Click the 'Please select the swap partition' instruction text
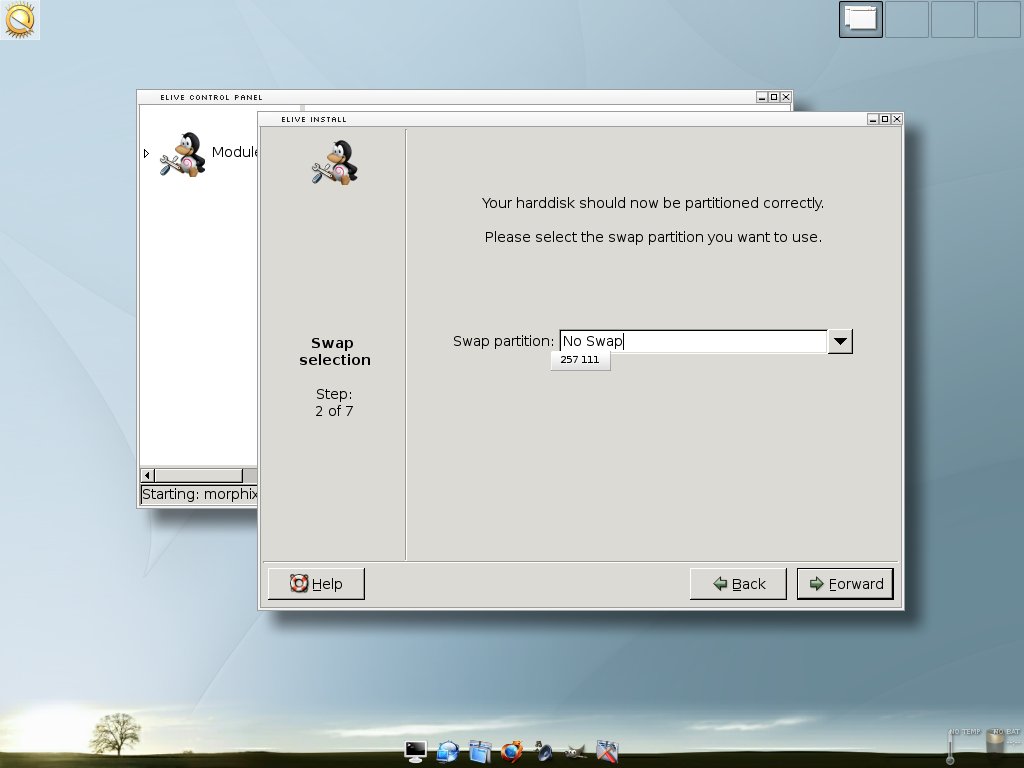The width and height of the screenshot is (1024, 768). (653, 237)
